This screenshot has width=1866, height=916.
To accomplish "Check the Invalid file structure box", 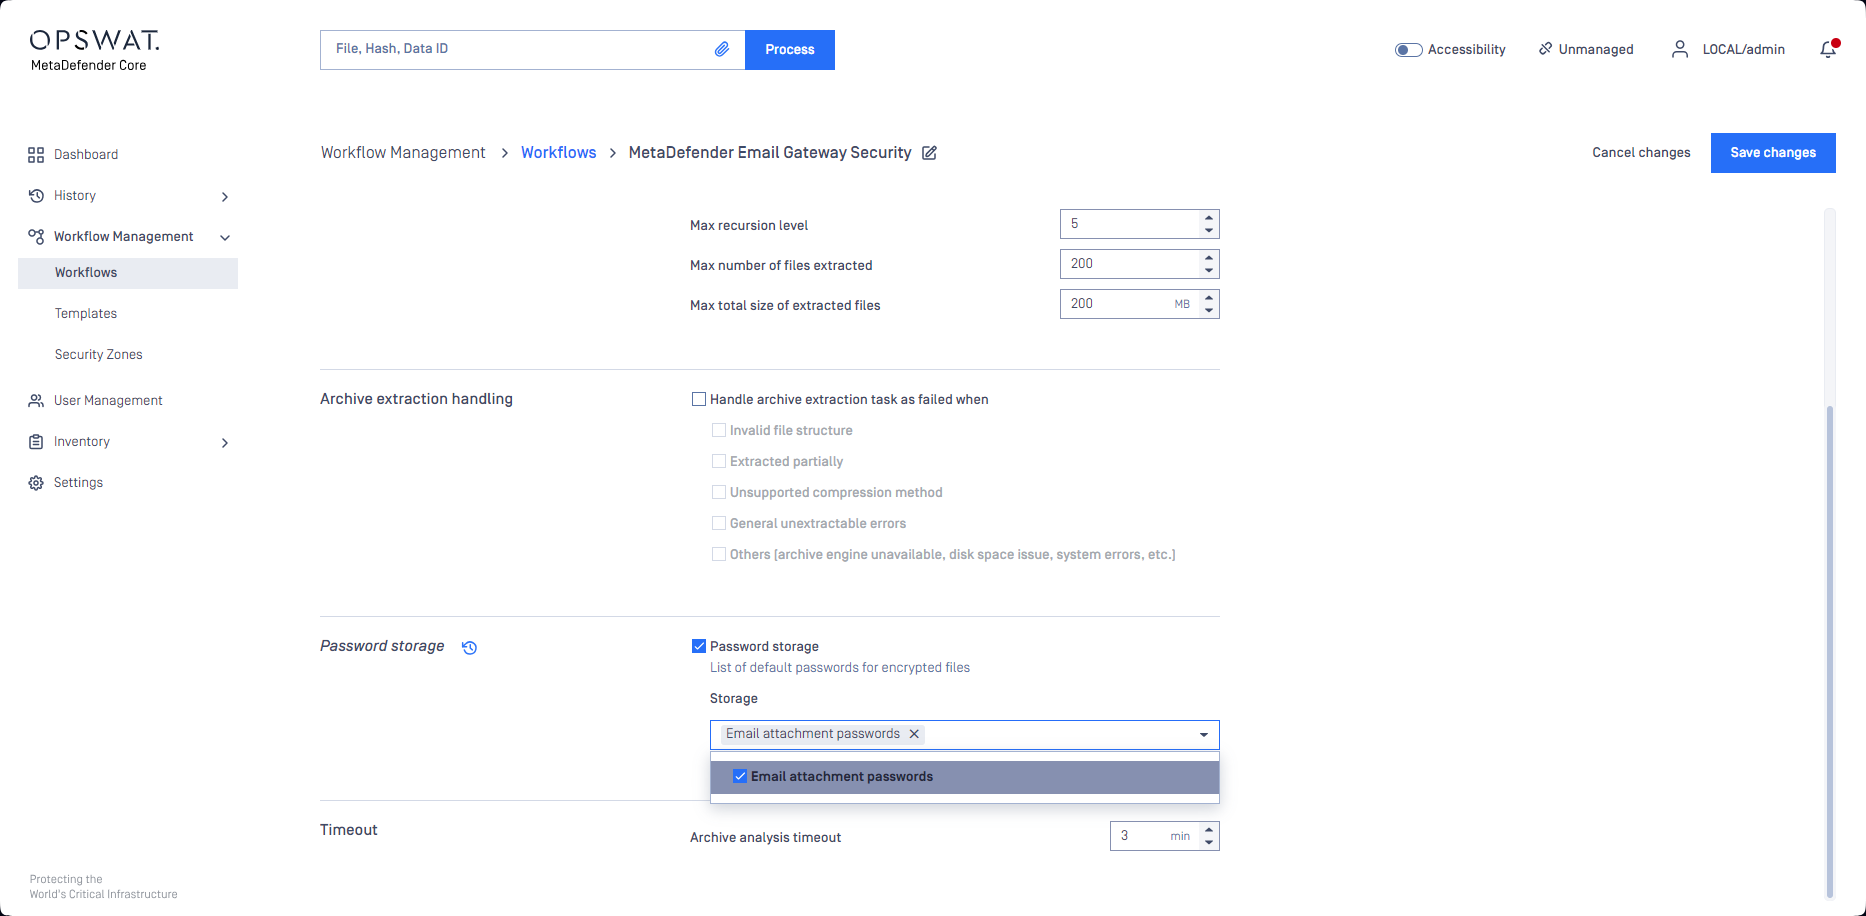I will coord(719,430).
